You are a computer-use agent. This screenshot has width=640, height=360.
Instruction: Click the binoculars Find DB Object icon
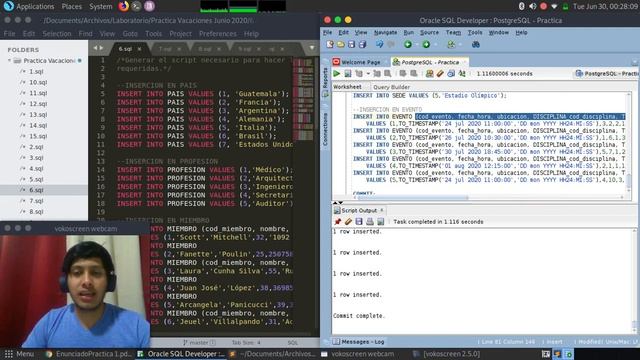476,44
